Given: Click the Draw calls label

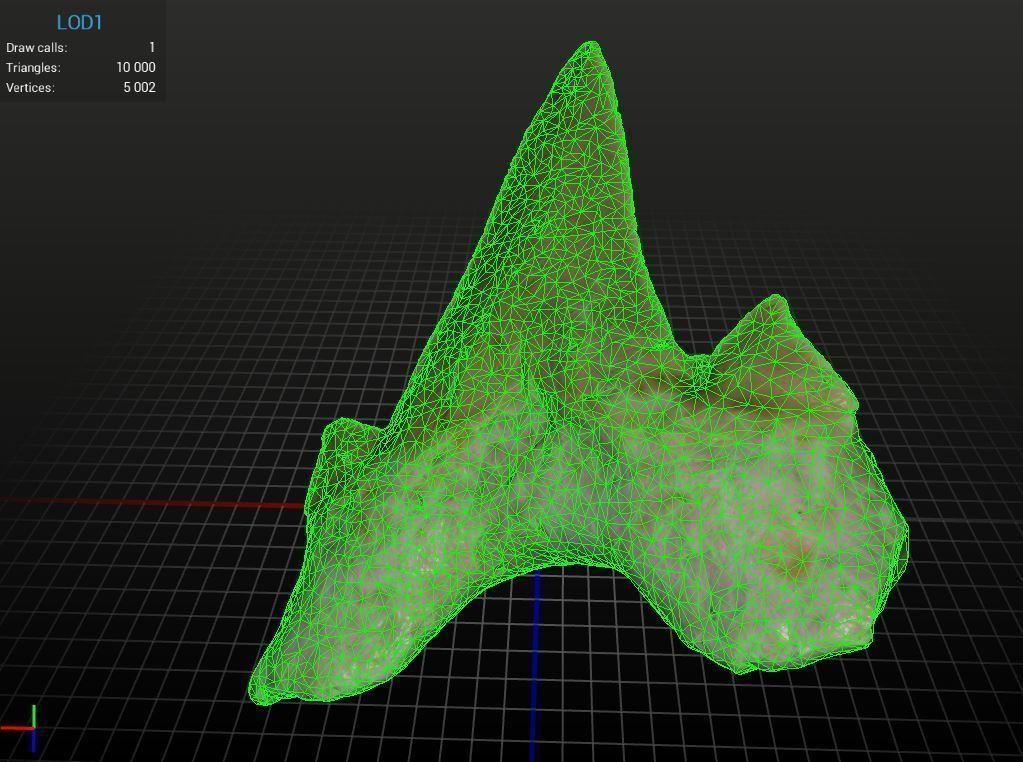Looking at the screenshot, I should tap(37, 48).
